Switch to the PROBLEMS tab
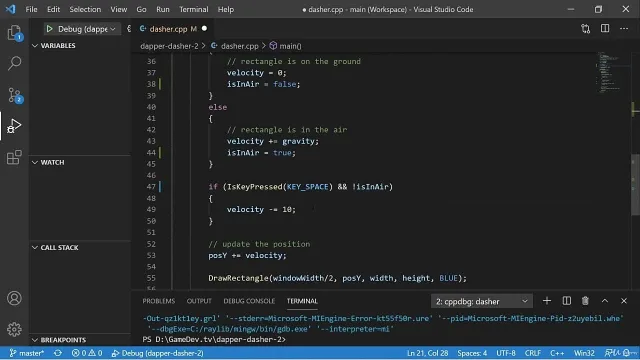 pos(158,301)
